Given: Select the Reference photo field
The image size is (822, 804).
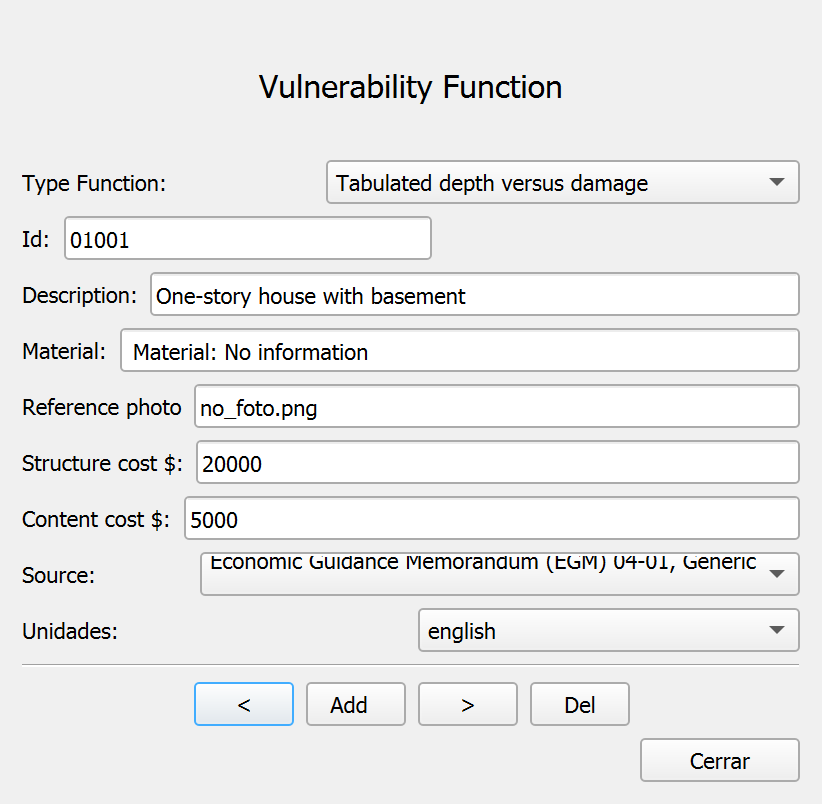Looking at the screenshot, I should [496, 407].
